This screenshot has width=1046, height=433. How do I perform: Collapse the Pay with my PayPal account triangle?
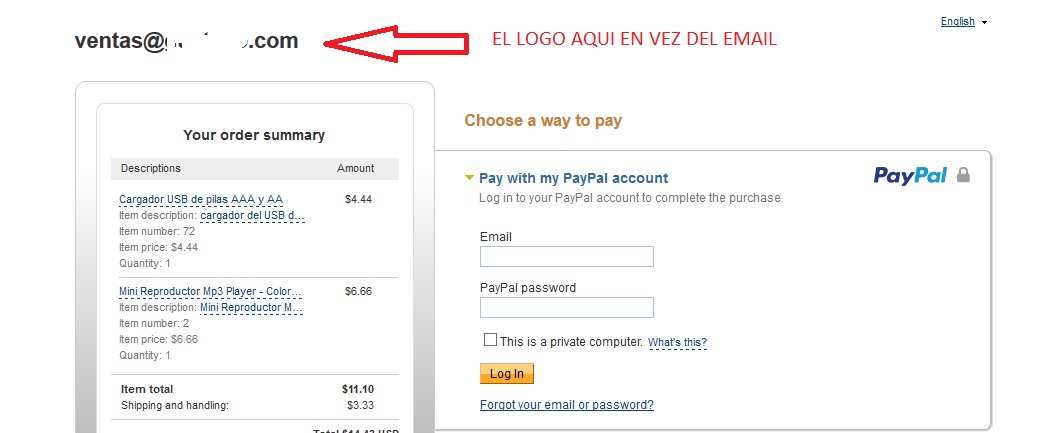pos(470,178)
